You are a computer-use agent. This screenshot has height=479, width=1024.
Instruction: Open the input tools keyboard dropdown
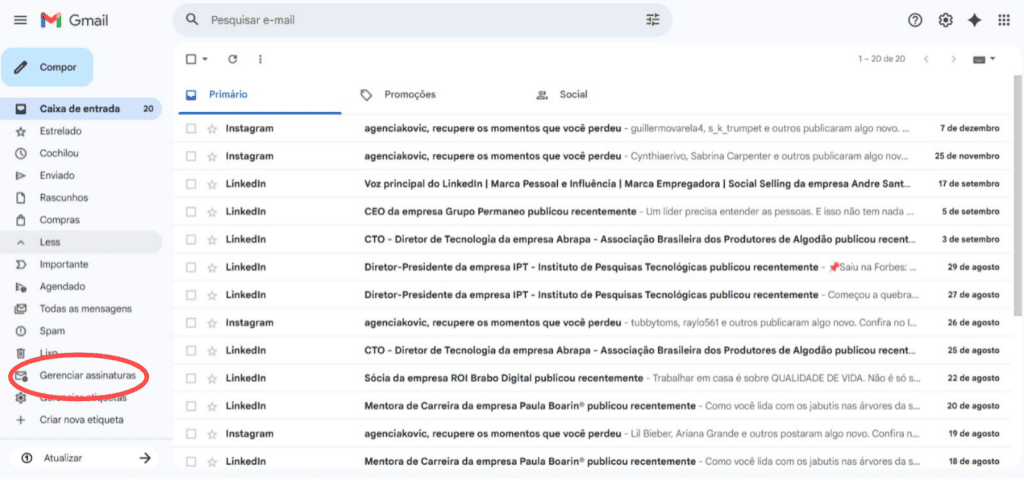984,59
